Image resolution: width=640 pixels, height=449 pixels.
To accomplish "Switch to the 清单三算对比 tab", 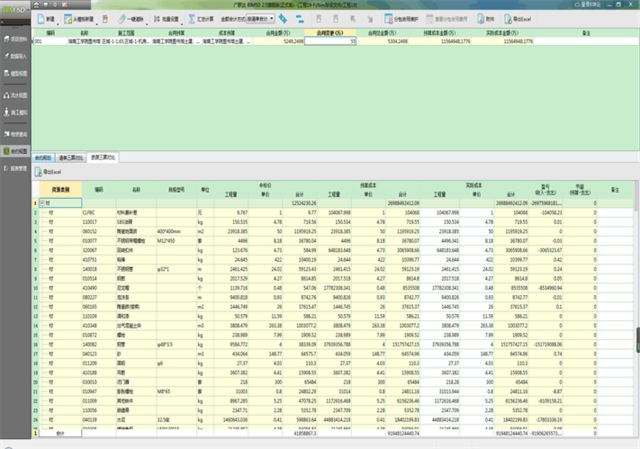I will [69, 158].
